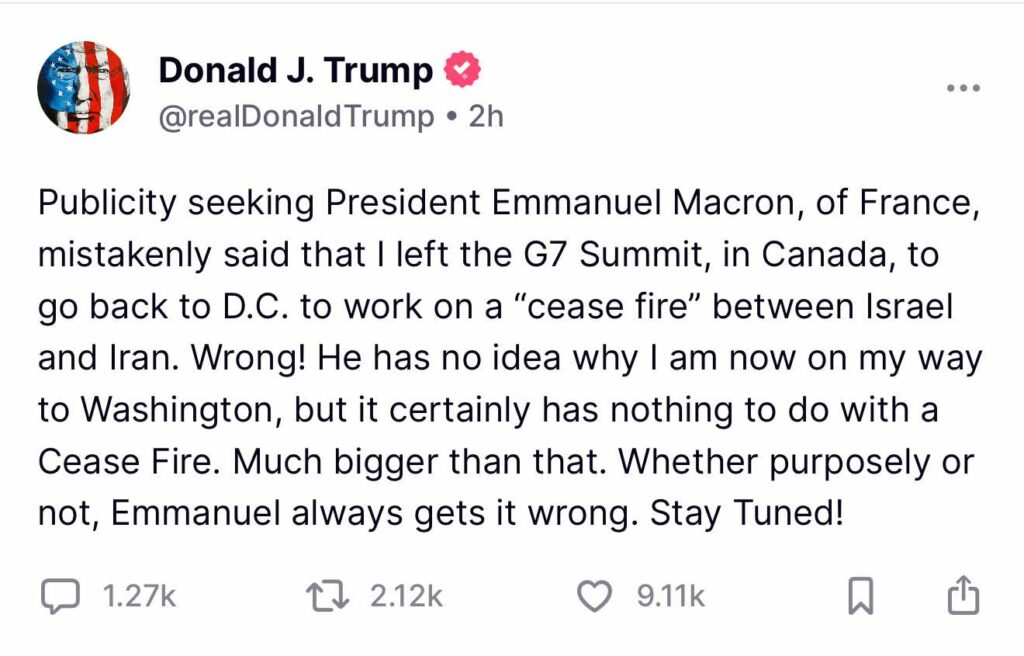The width and height of the screenshot is (1024, 656).
Task: Open the flag-painted profile avatar
Action: click(x=84, y=89)
